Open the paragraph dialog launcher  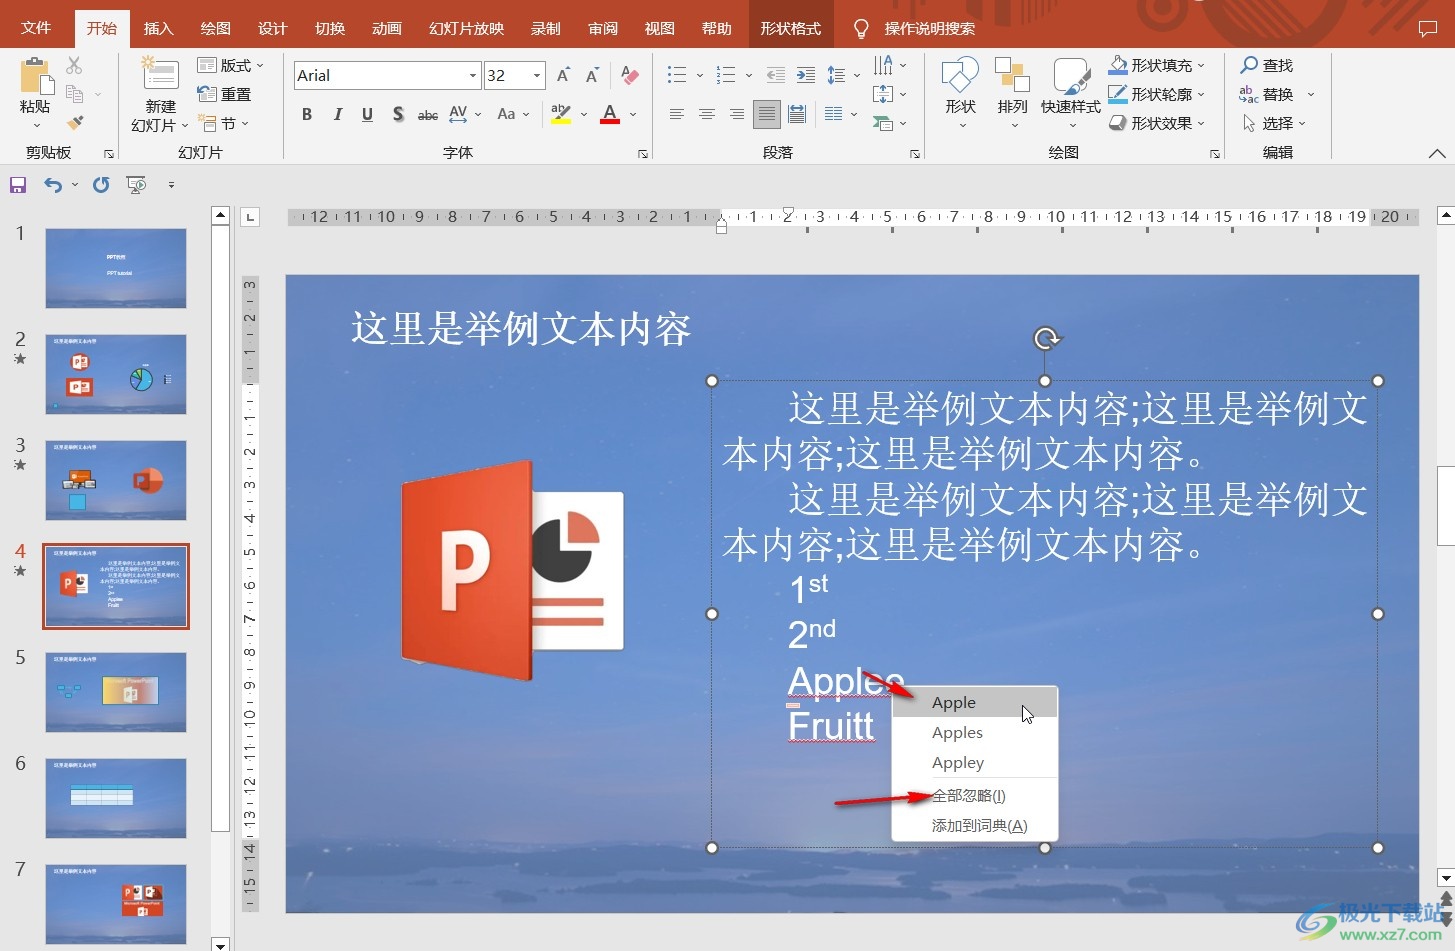tap(914, 154)
